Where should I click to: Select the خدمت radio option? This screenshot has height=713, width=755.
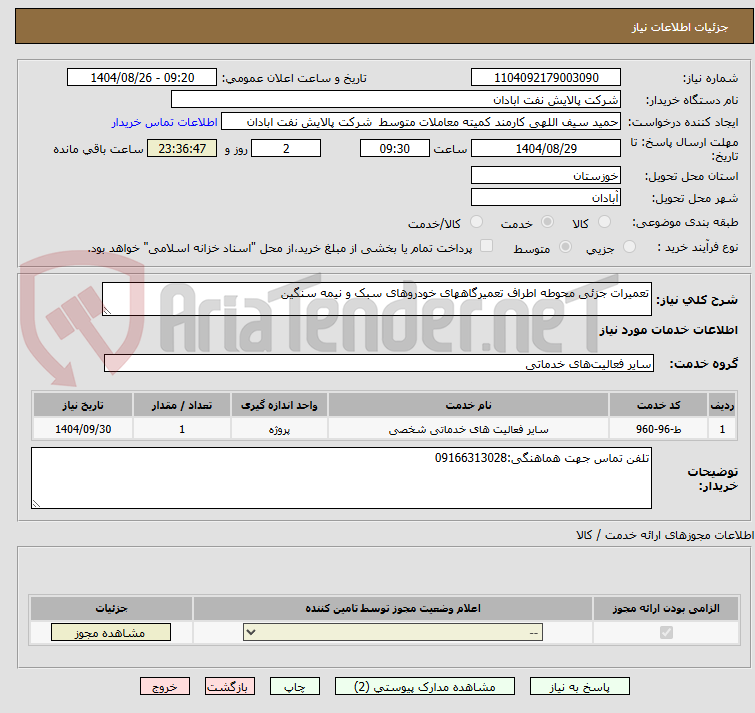[547, 222]
